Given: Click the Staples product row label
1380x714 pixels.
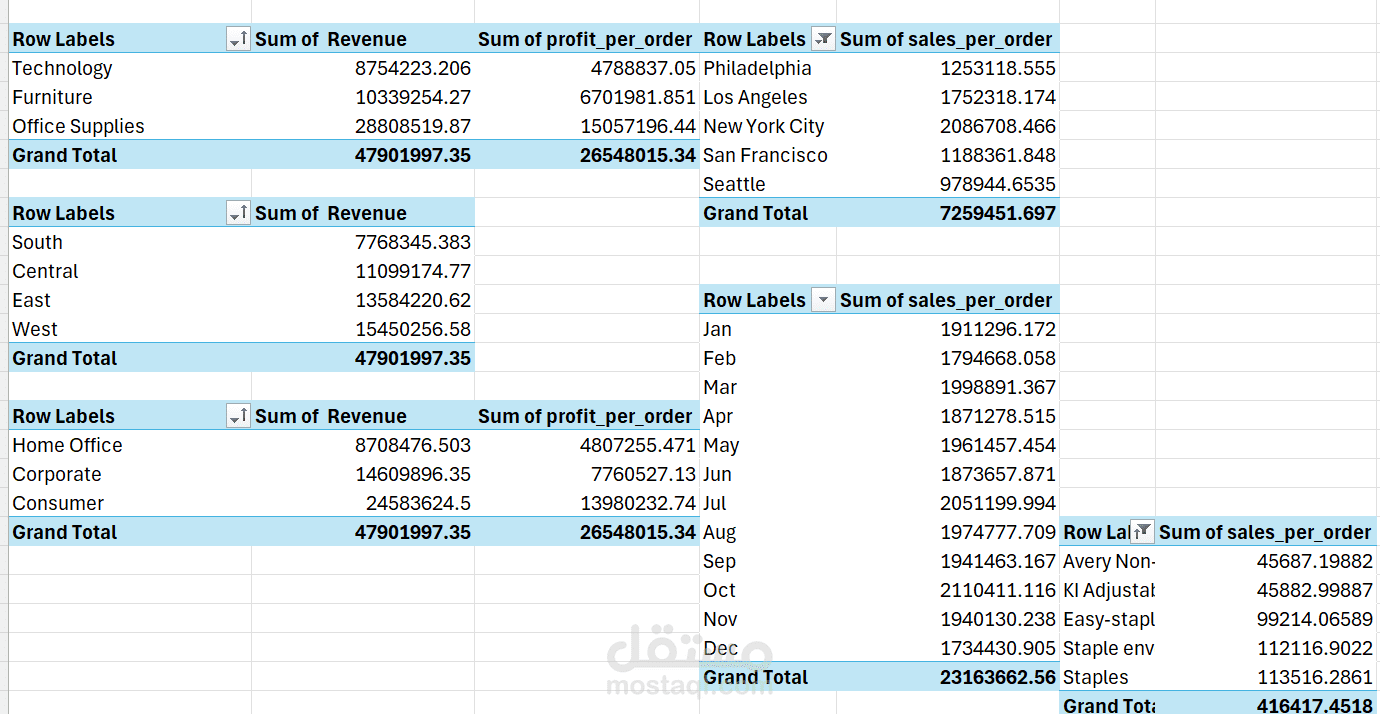Looking at the screenshot, I should (x=1096, y=678).
